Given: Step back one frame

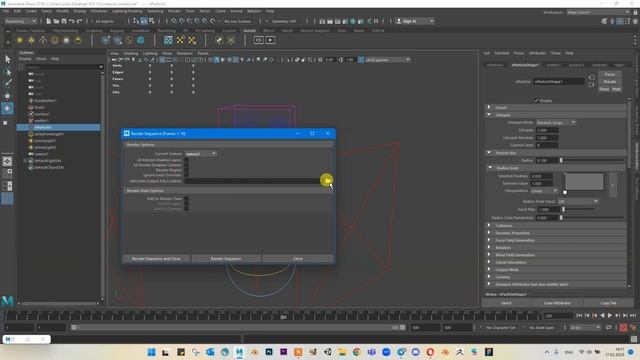Looking at the screenshot, I should [587, 315].
